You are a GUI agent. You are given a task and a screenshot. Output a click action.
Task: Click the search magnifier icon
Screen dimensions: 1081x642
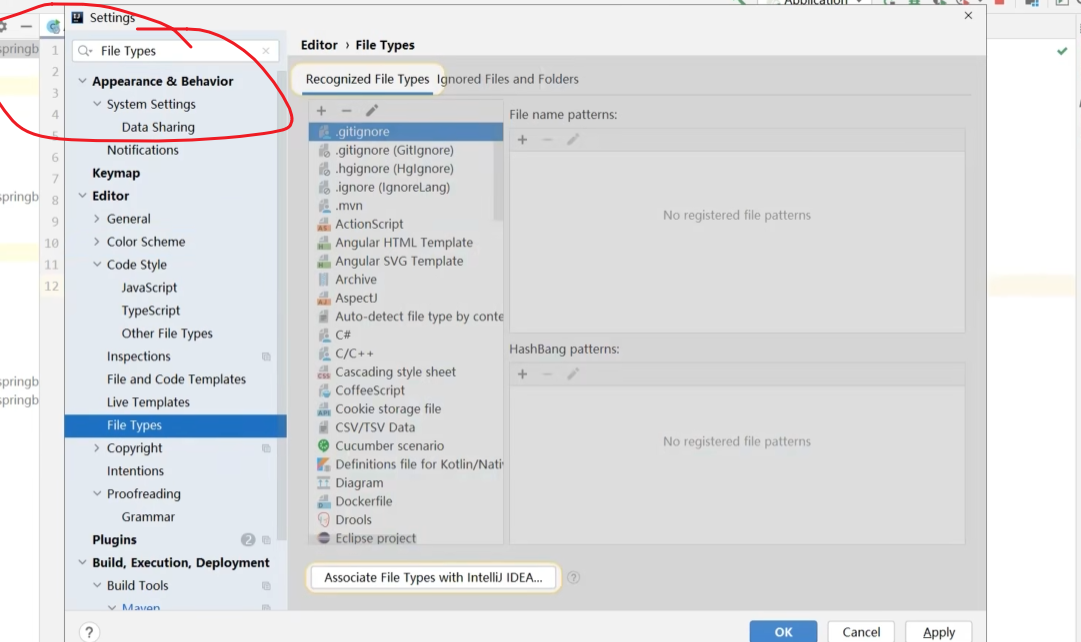(85, 51)
